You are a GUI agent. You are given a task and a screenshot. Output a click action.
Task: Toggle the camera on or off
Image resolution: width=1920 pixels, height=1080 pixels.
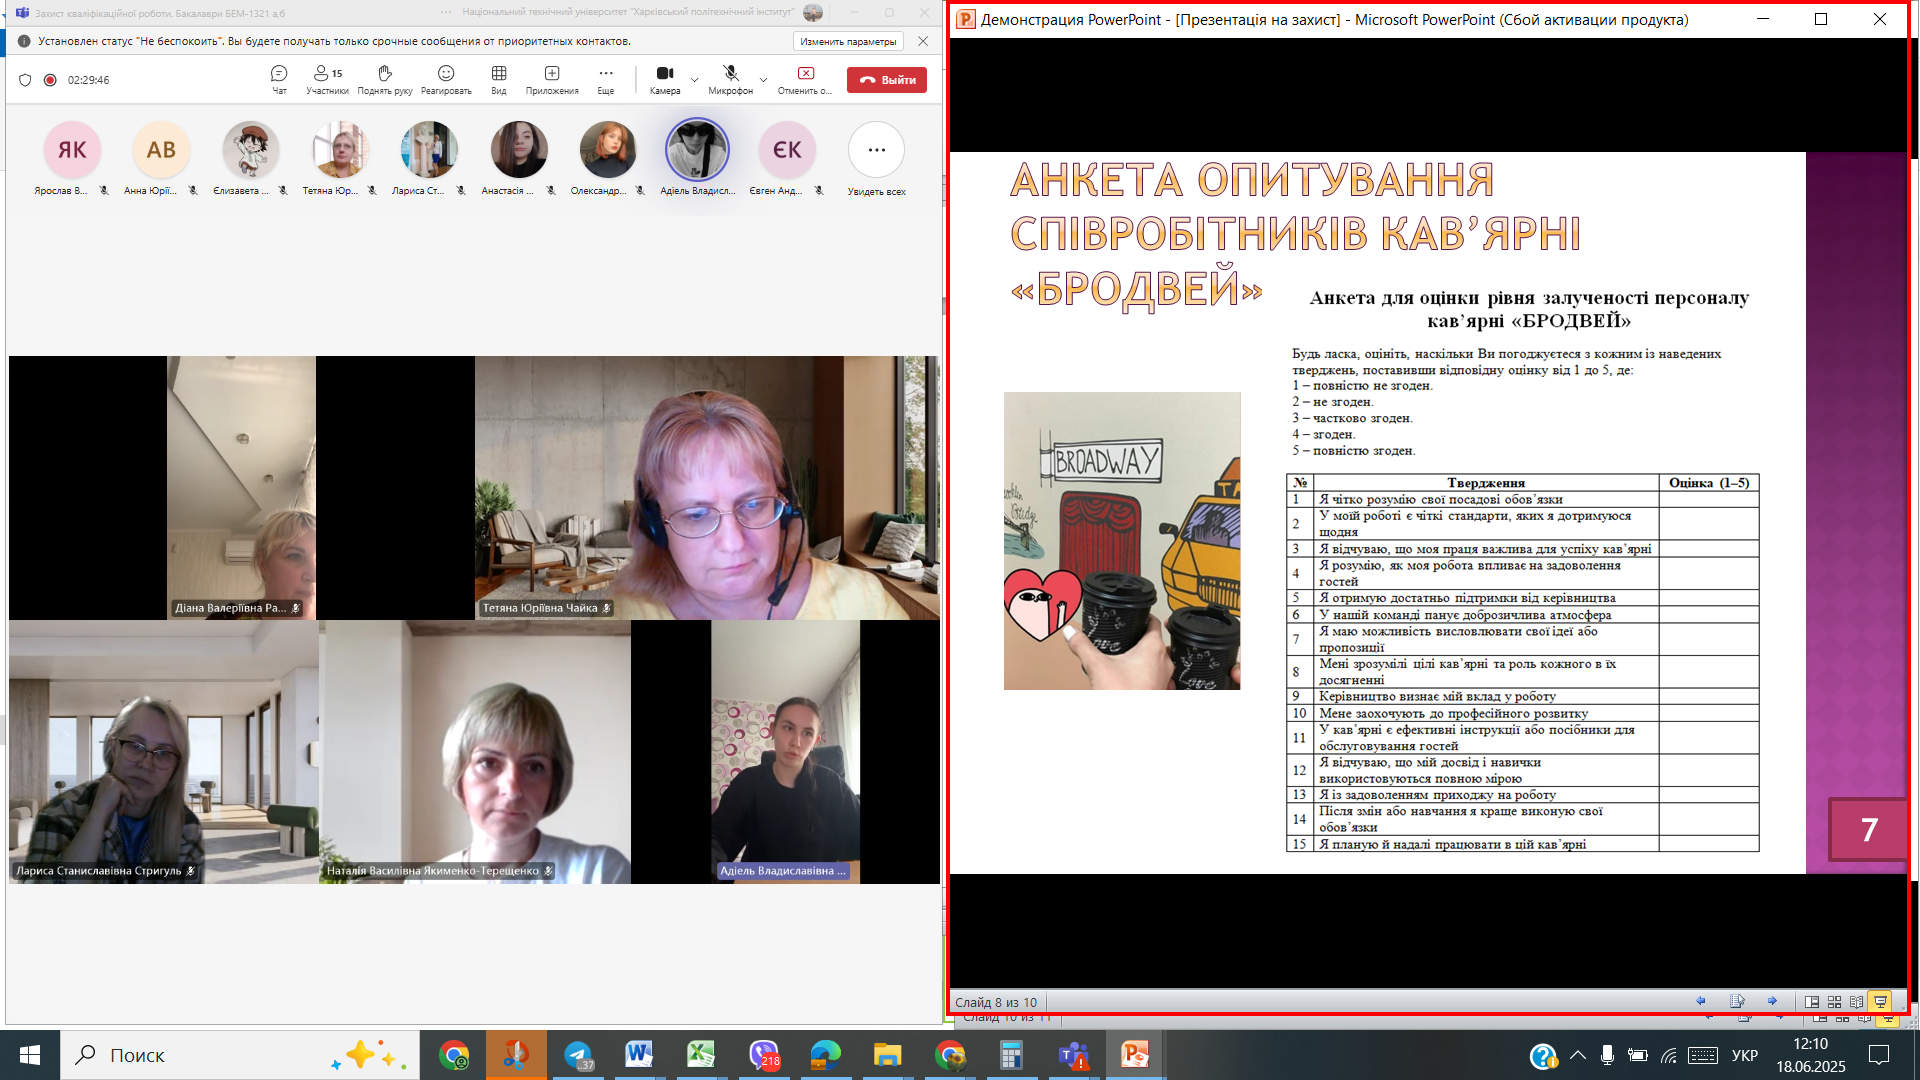coord(664,79)
